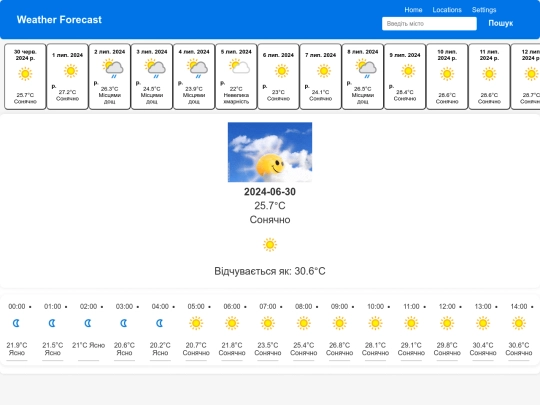Click the 12:00 hourly sun icon

click(x=447, y=323)
